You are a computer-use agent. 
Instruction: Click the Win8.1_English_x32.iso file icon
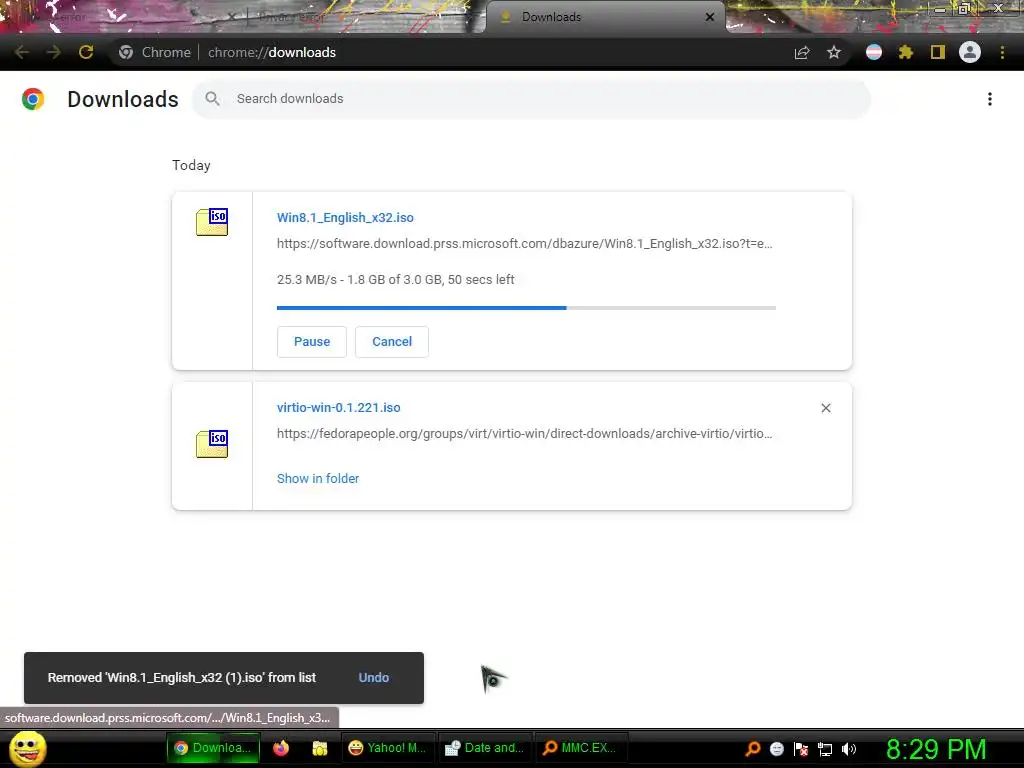pyautogui.click(x=212, y=222)
